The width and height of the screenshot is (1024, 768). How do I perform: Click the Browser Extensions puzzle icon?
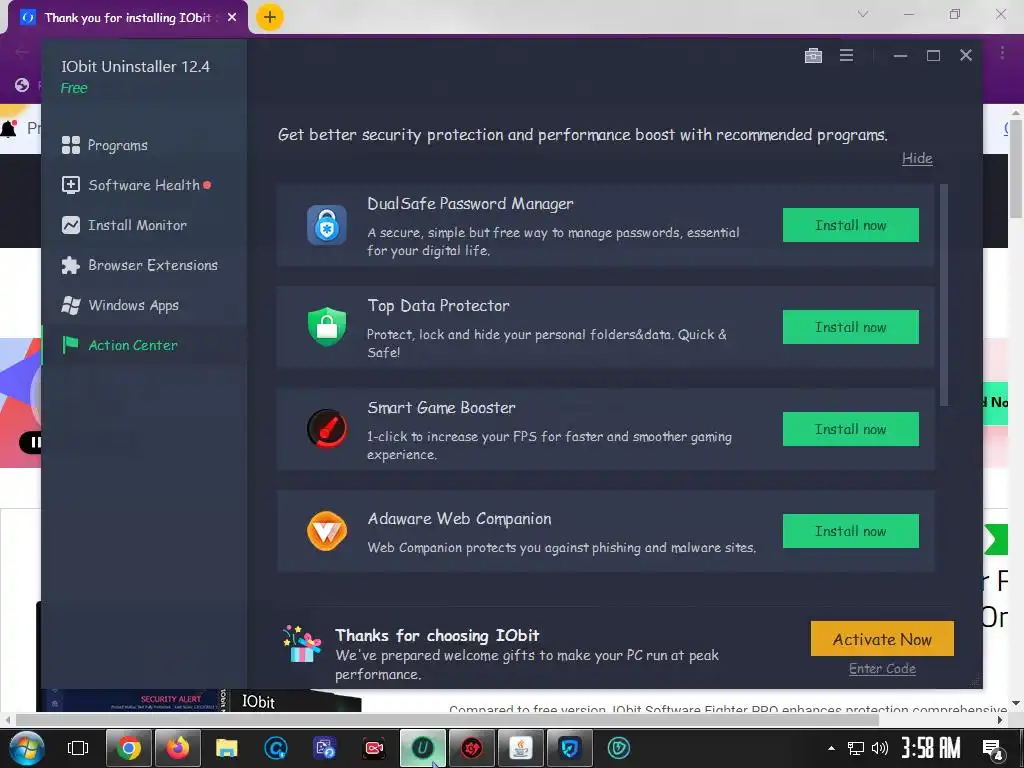pyautogui.click(x=71, y=265)
